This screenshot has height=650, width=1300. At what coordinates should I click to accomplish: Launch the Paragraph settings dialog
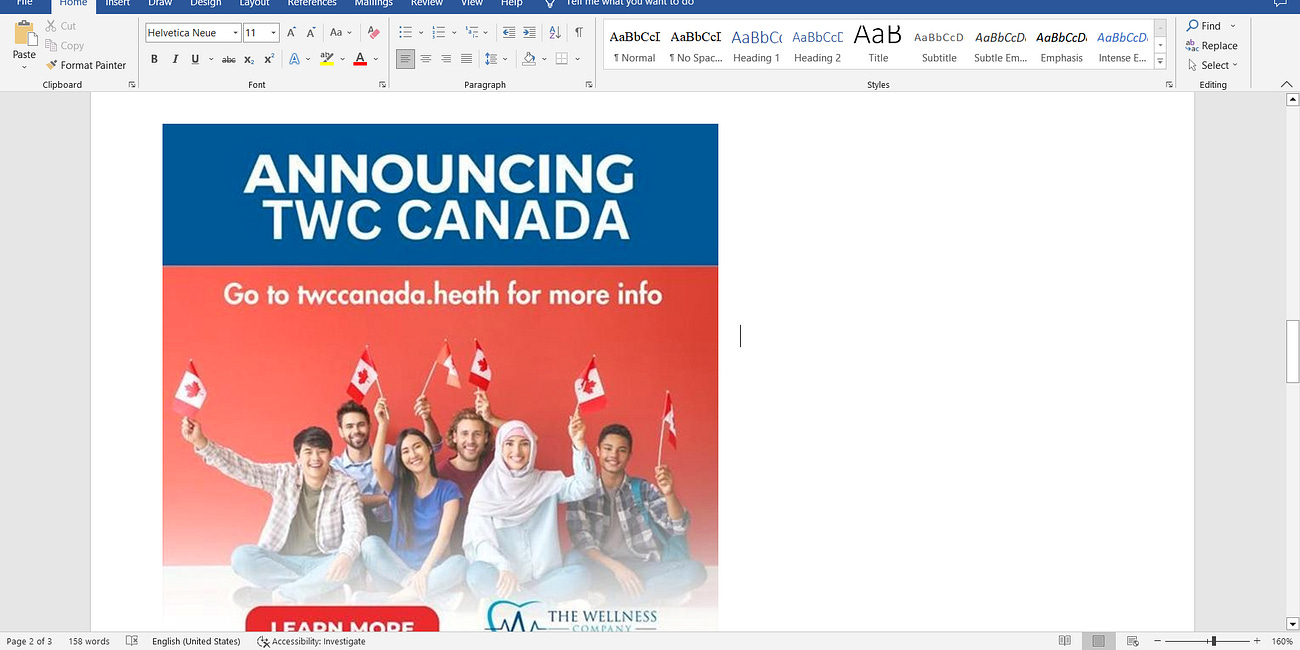coord(587,85)
